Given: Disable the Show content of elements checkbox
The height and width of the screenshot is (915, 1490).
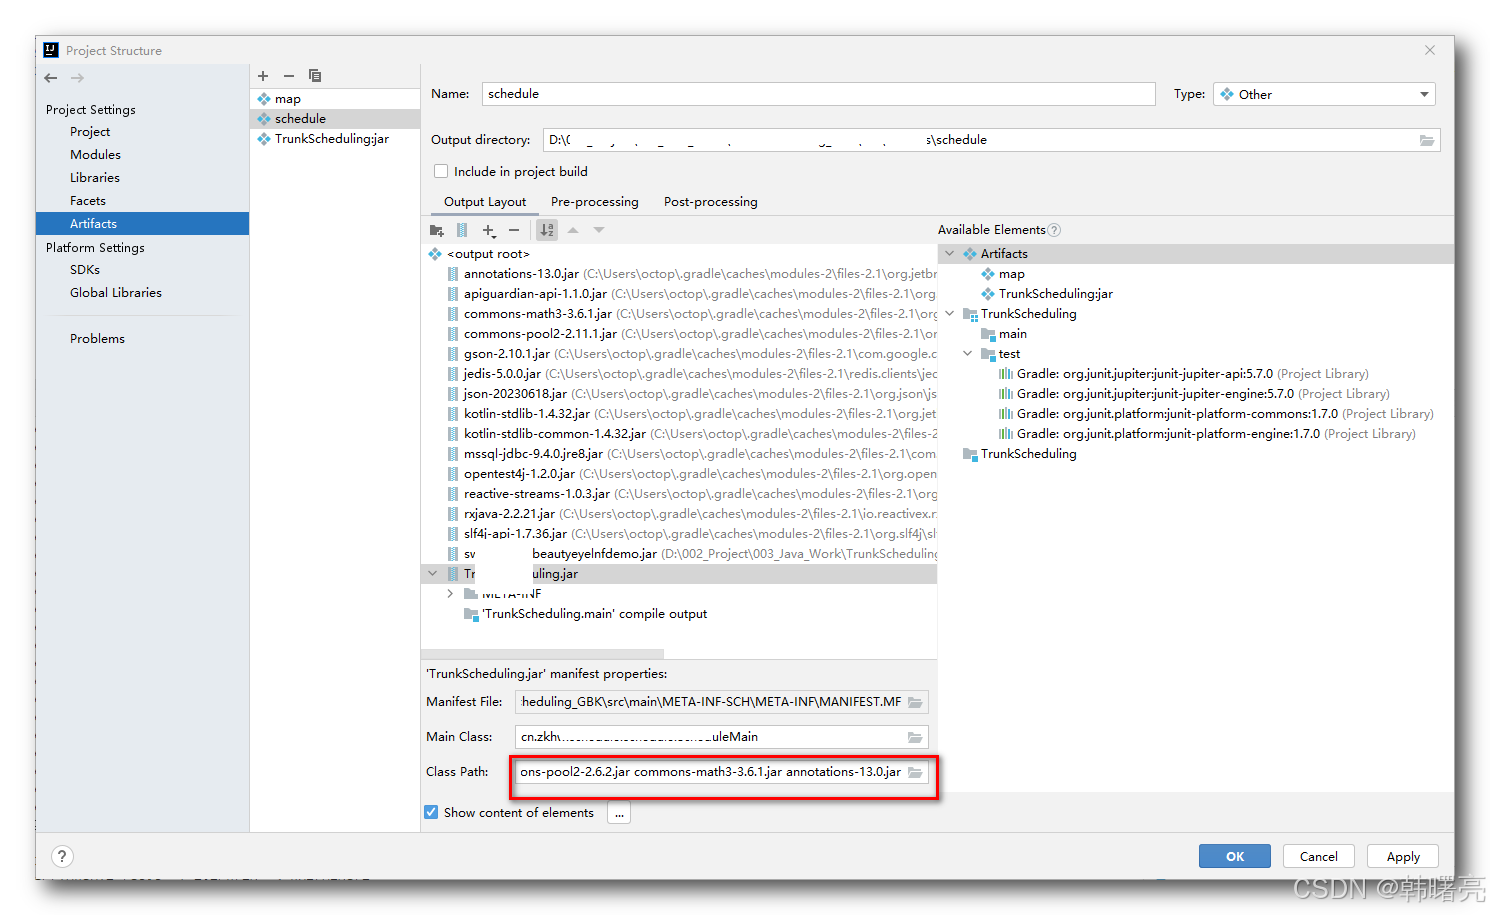Looking at the screenshot, I should [431, 812].
